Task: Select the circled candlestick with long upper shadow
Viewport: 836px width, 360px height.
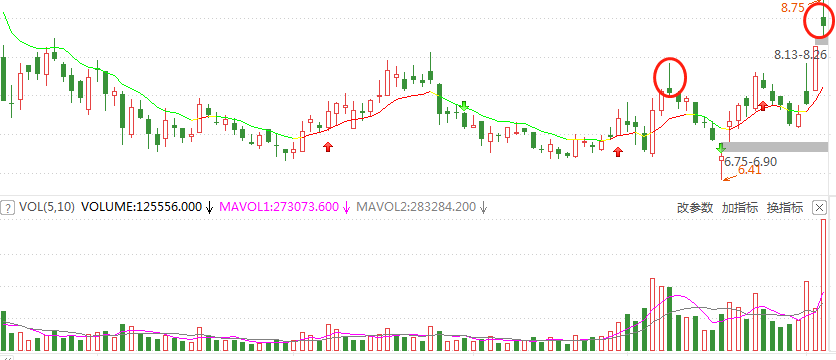Action: tap(670, 79)
